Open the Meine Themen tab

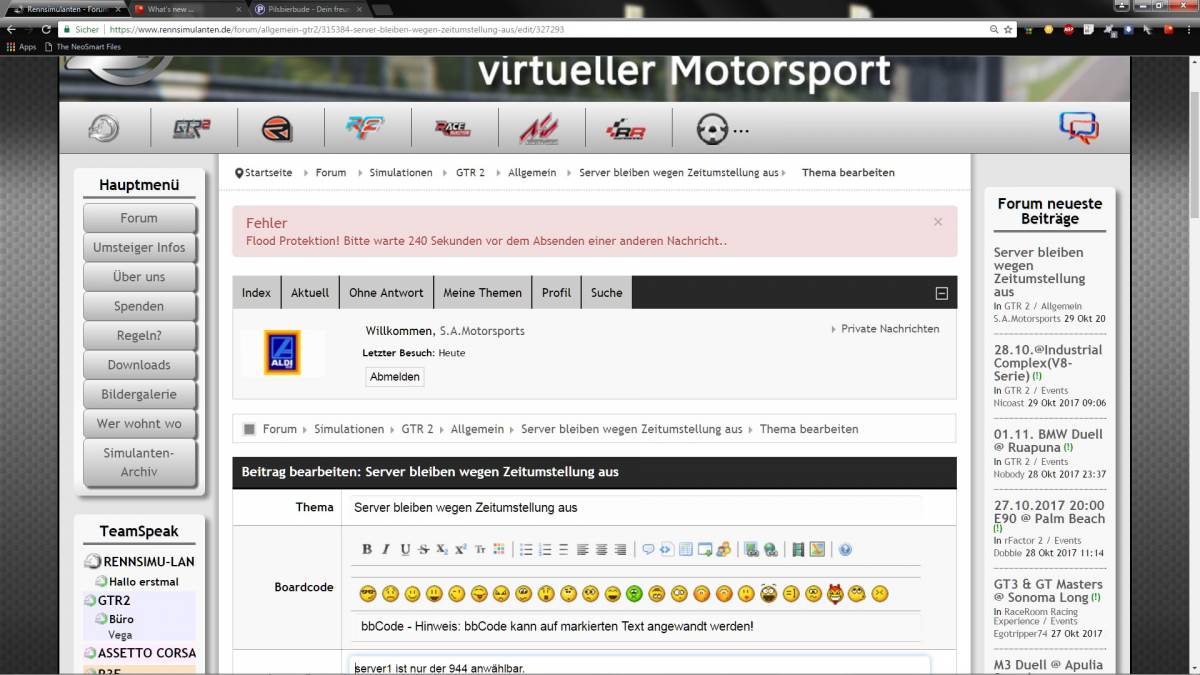pos(482,293)
